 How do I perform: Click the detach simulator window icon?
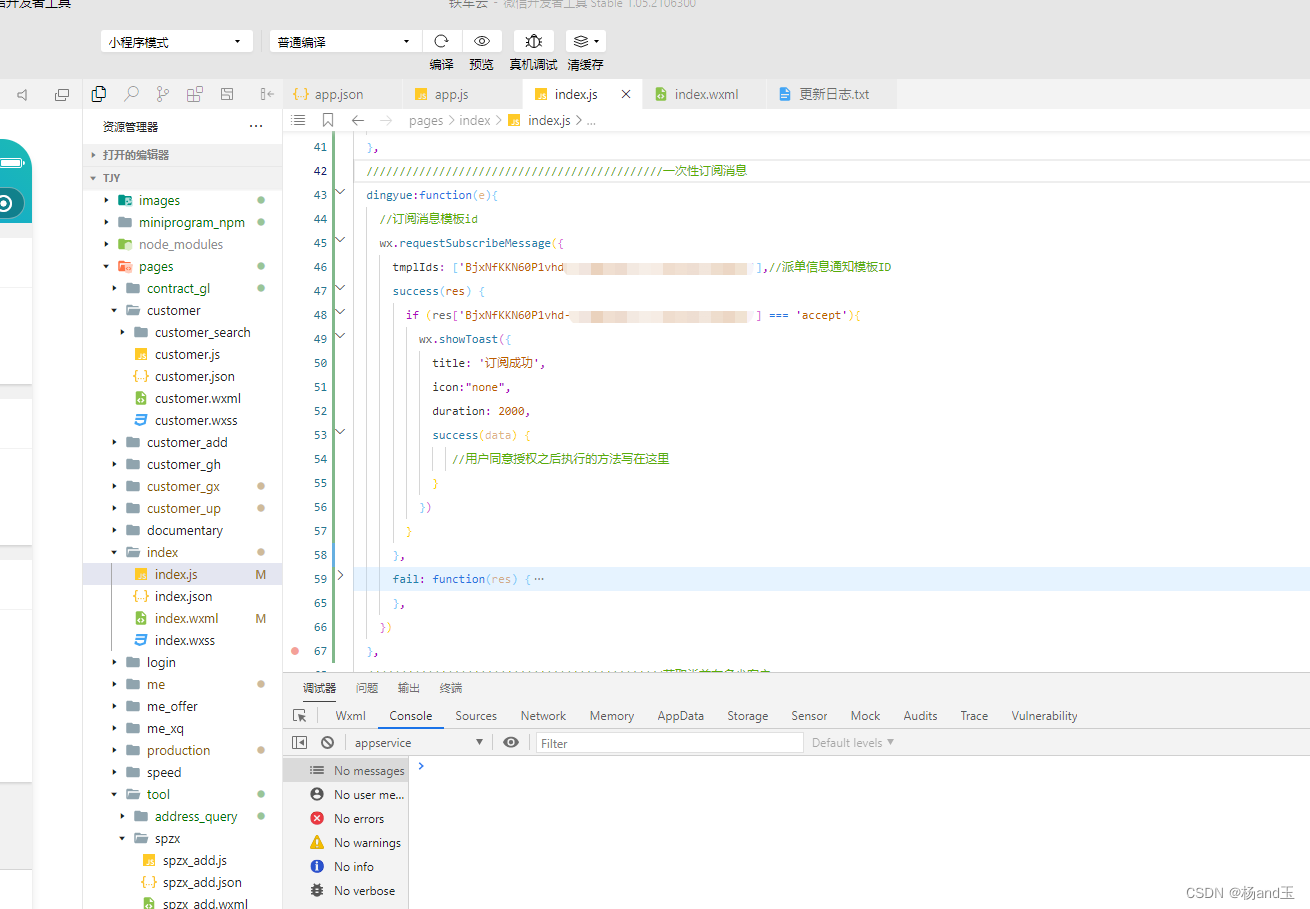tap(62, 94)
